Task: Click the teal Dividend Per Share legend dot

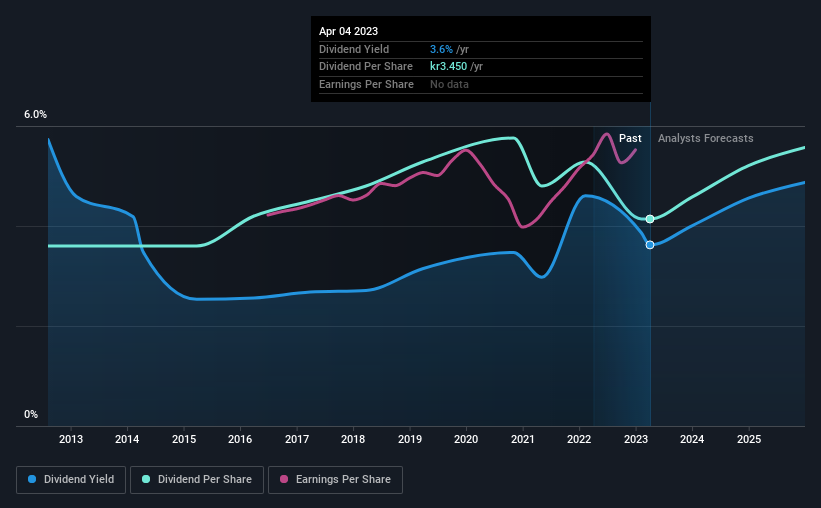Action: pyautogui.click(x=146, y=479)
